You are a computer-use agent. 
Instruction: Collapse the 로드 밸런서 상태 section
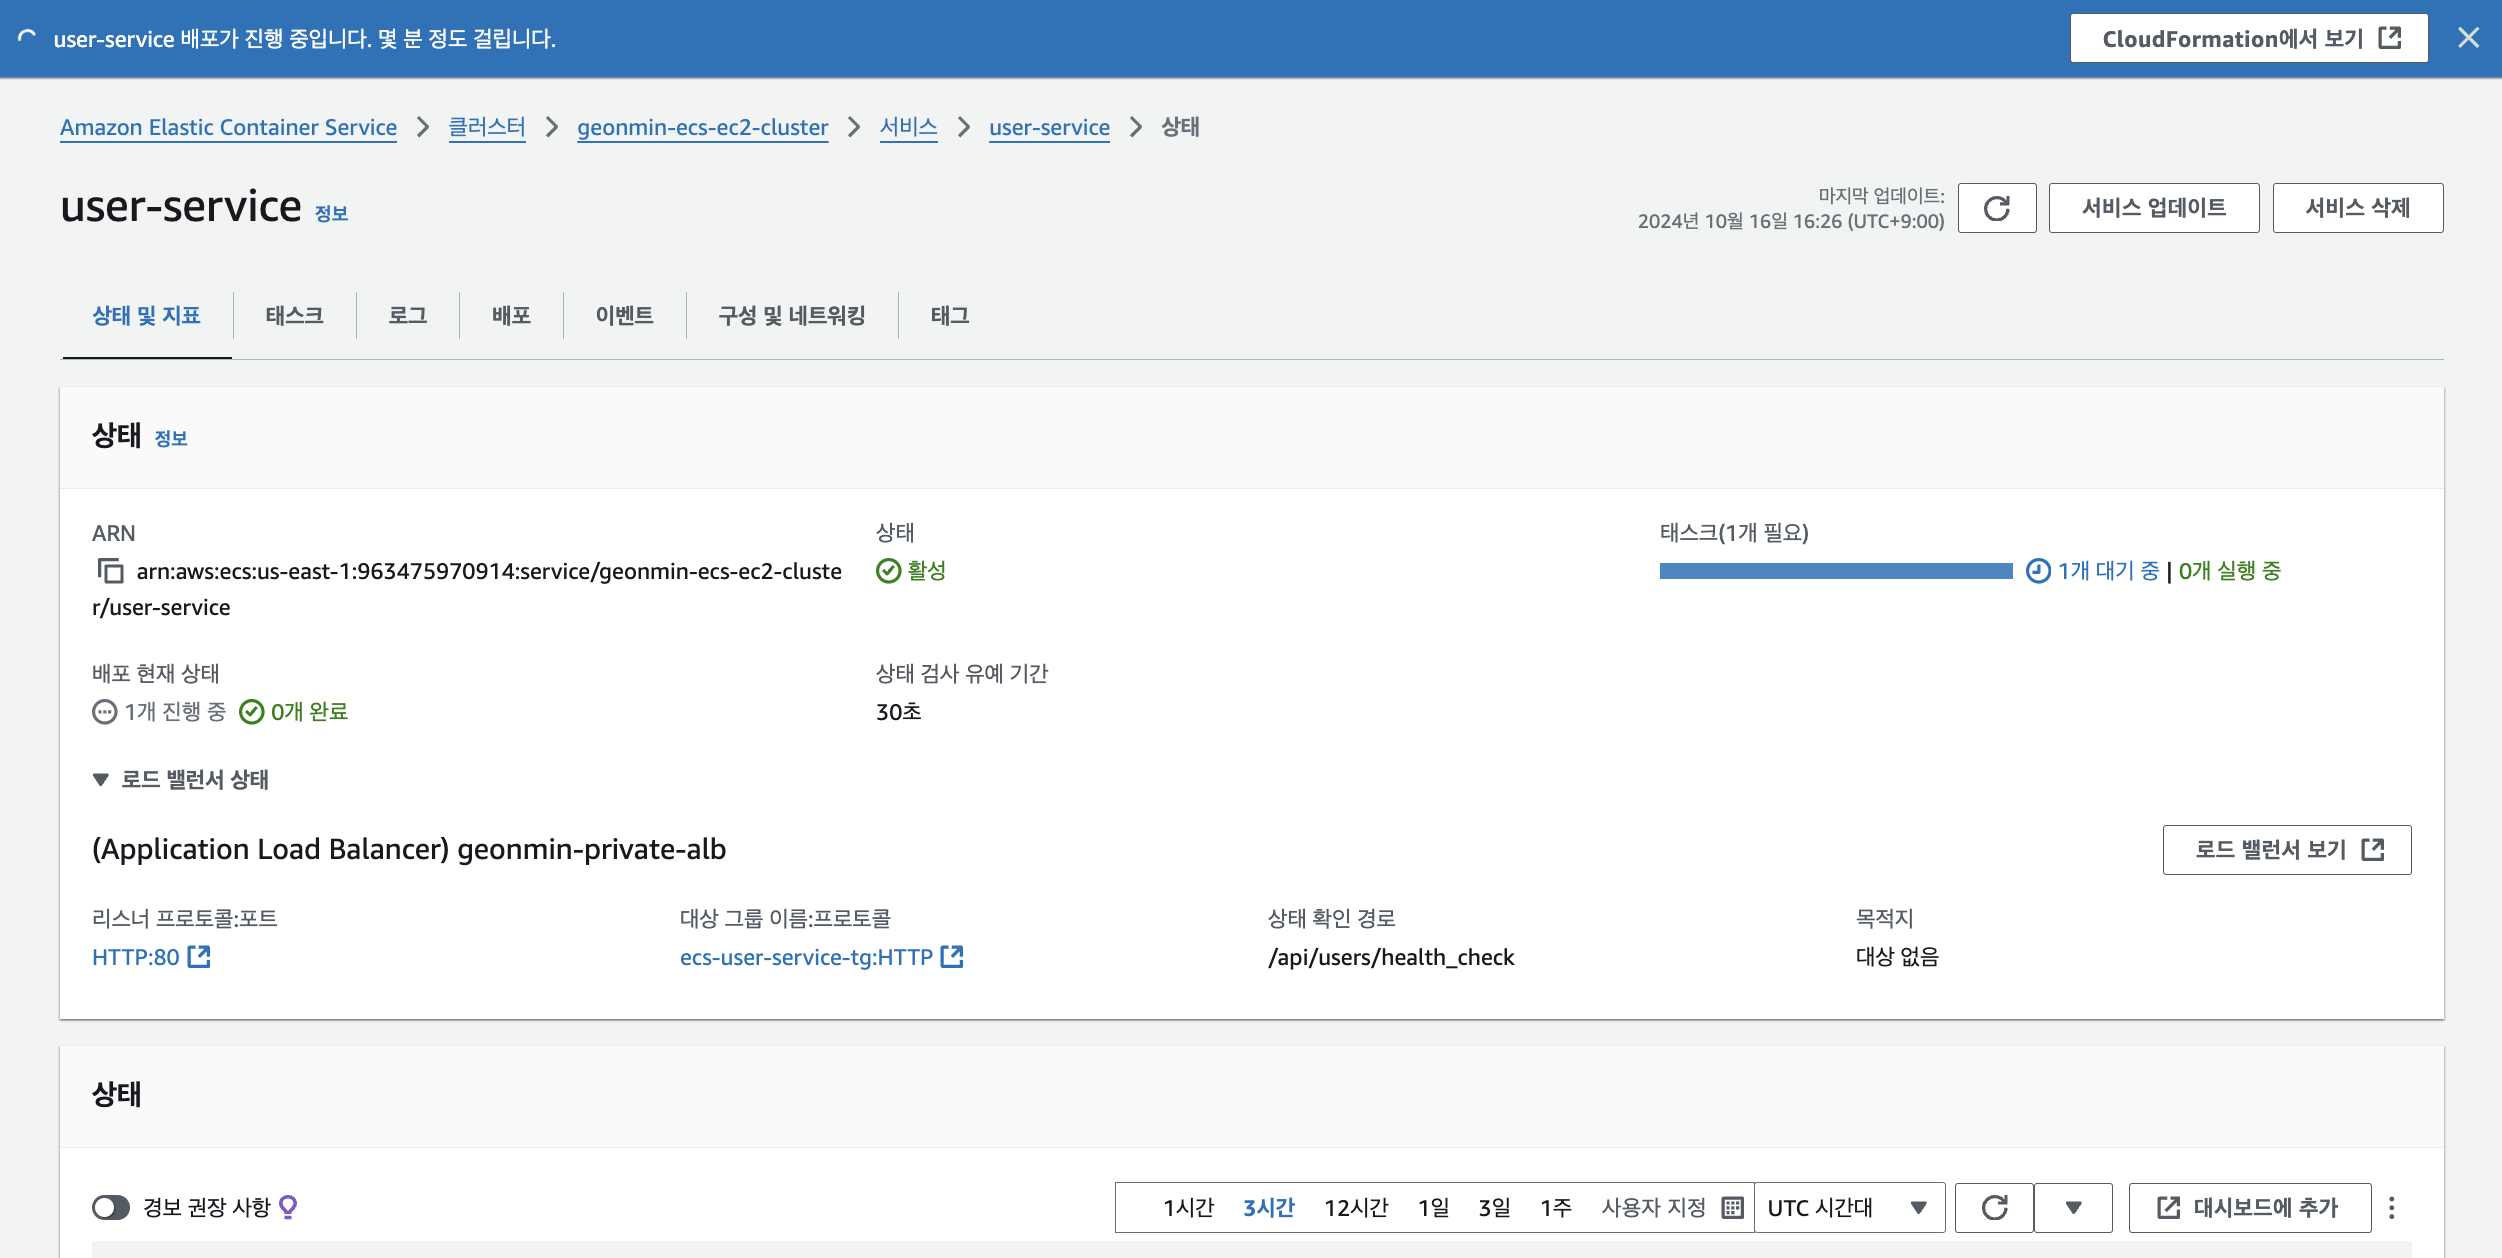coord(180,780)
